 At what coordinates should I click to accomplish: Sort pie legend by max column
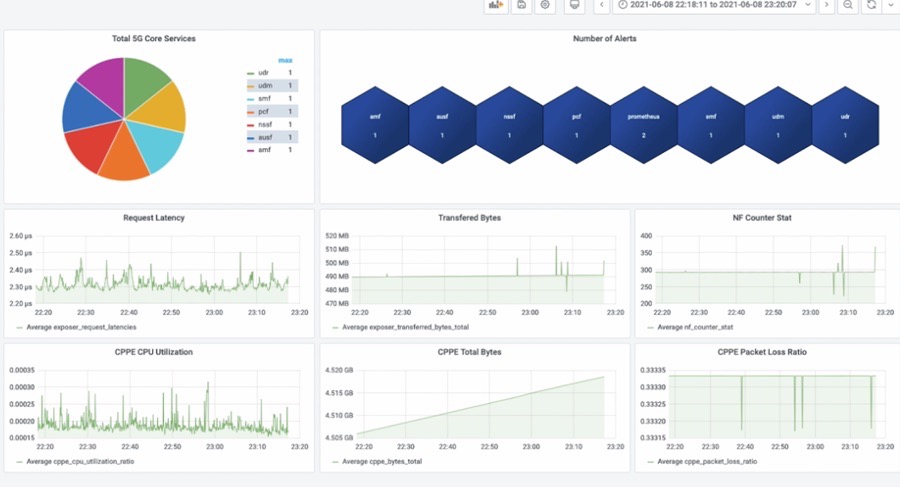coord(285,60)
